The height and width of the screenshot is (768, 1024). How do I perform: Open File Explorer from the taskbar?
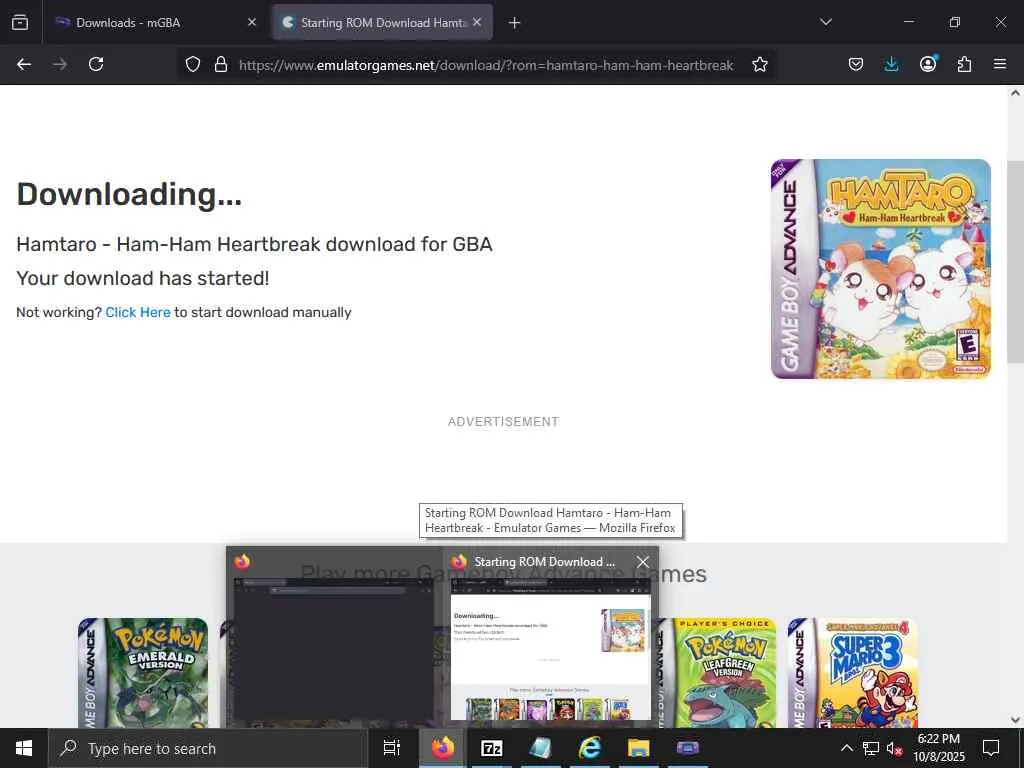(x=638, y=748)
